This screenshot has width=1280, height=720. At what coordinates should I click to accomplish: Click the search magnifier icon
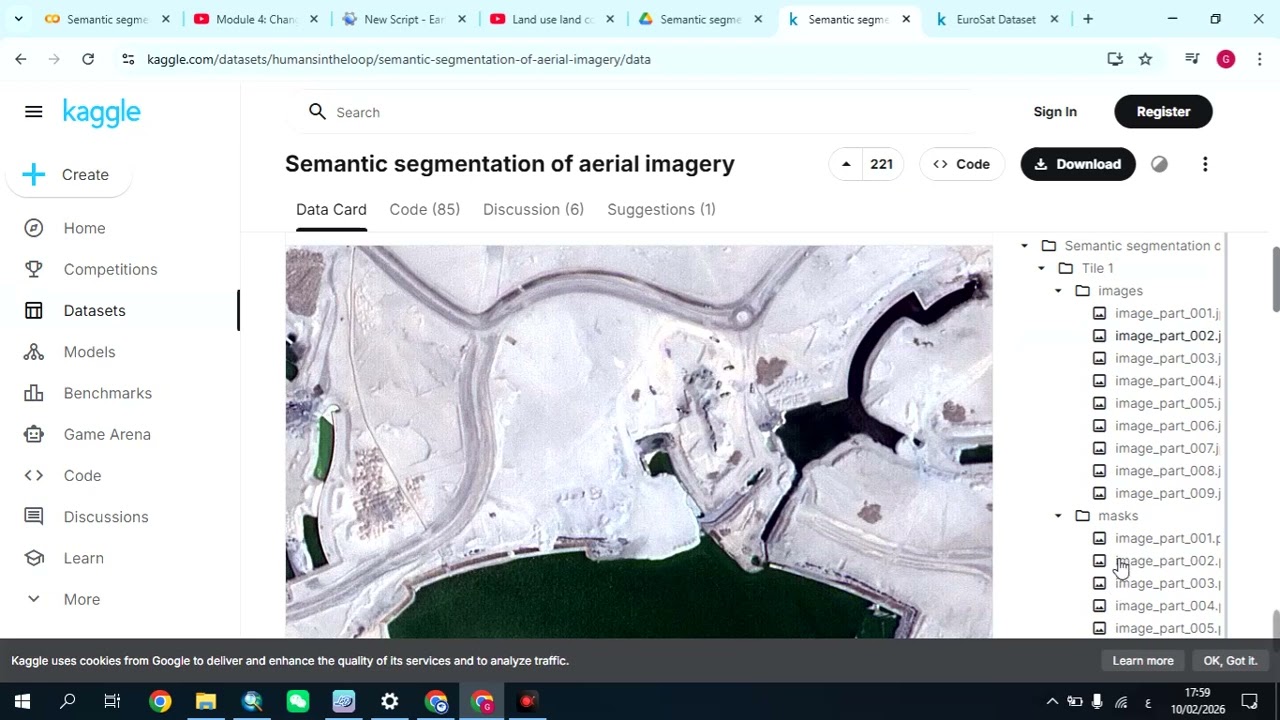coord(317,112)
